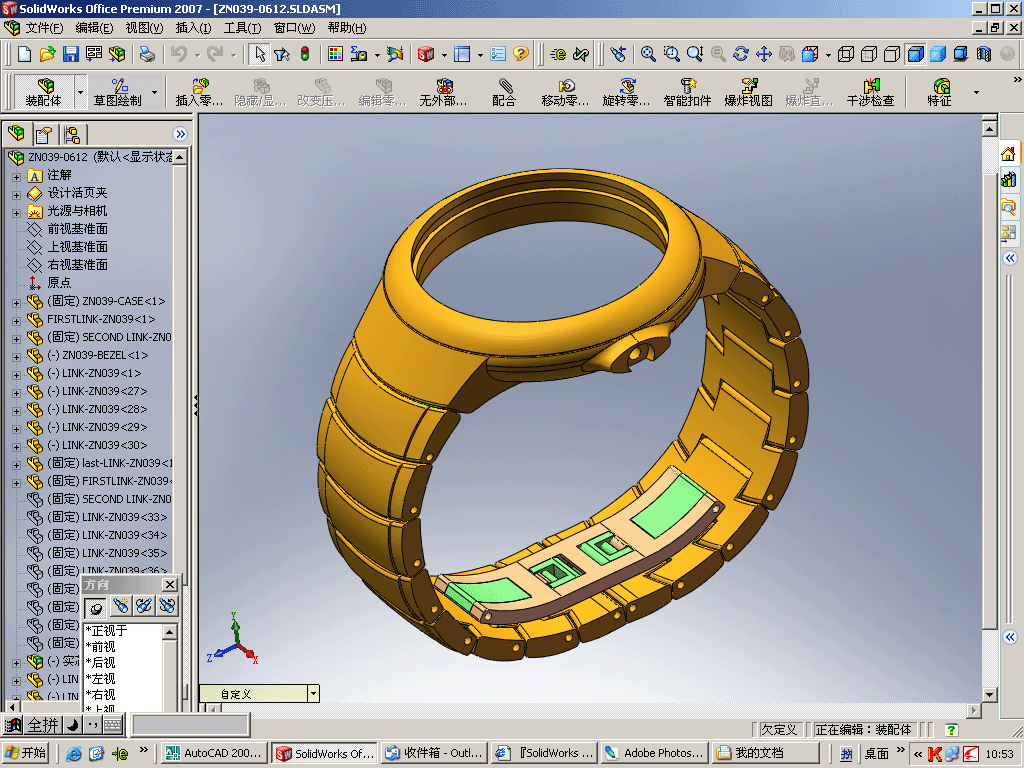Screen dimensions: 1024x768
Task: Toggle the Section View tool
Action: coord(984,54)
